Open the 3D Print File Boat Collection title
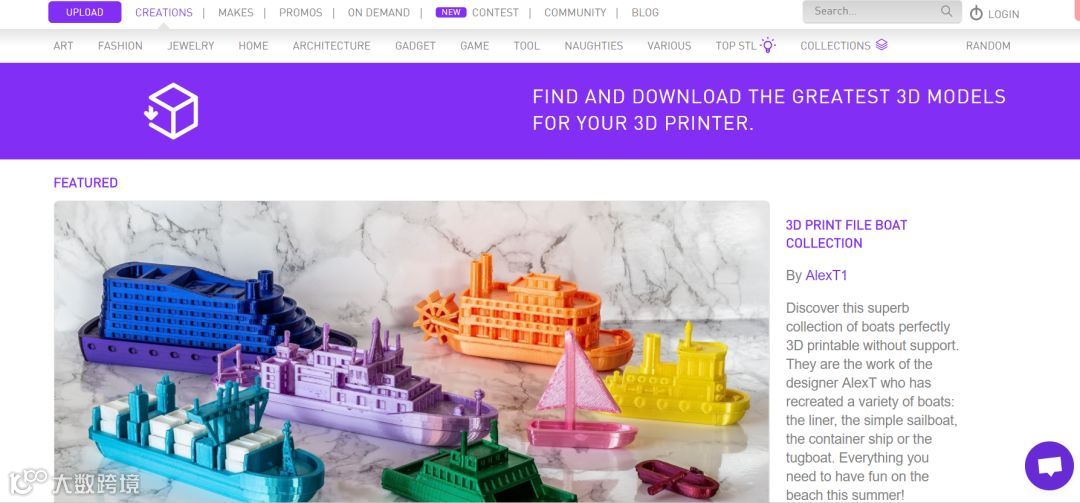Viewport: 1080px width, 503px height. 847,234
